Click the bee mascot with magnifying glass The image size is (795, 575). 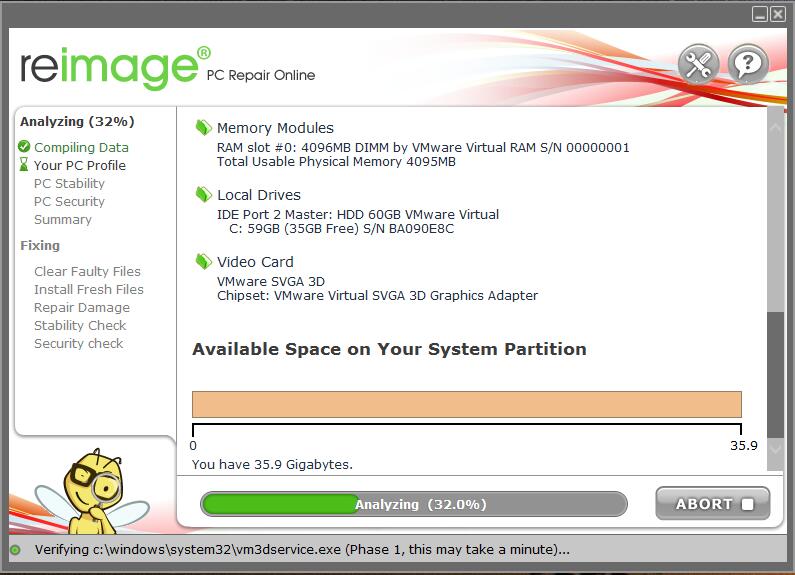(94, 492)
